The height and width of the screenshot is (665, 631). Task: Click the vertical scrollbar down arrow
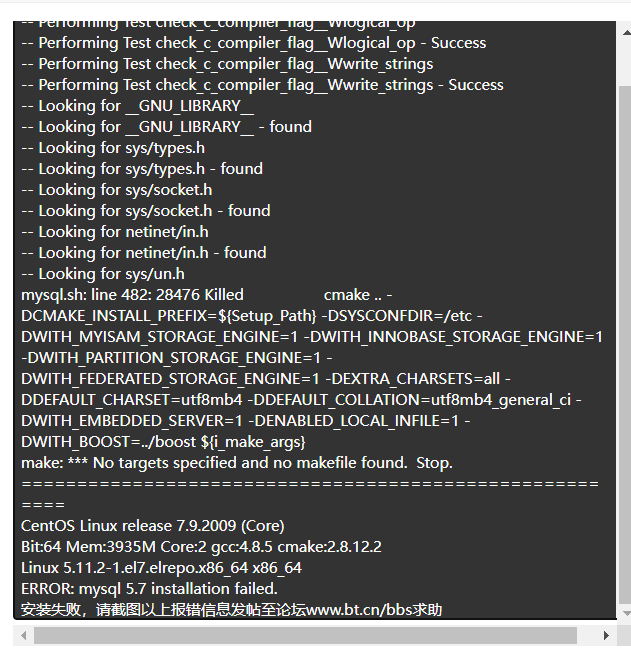pyautogui.click(x=626, y=613)
